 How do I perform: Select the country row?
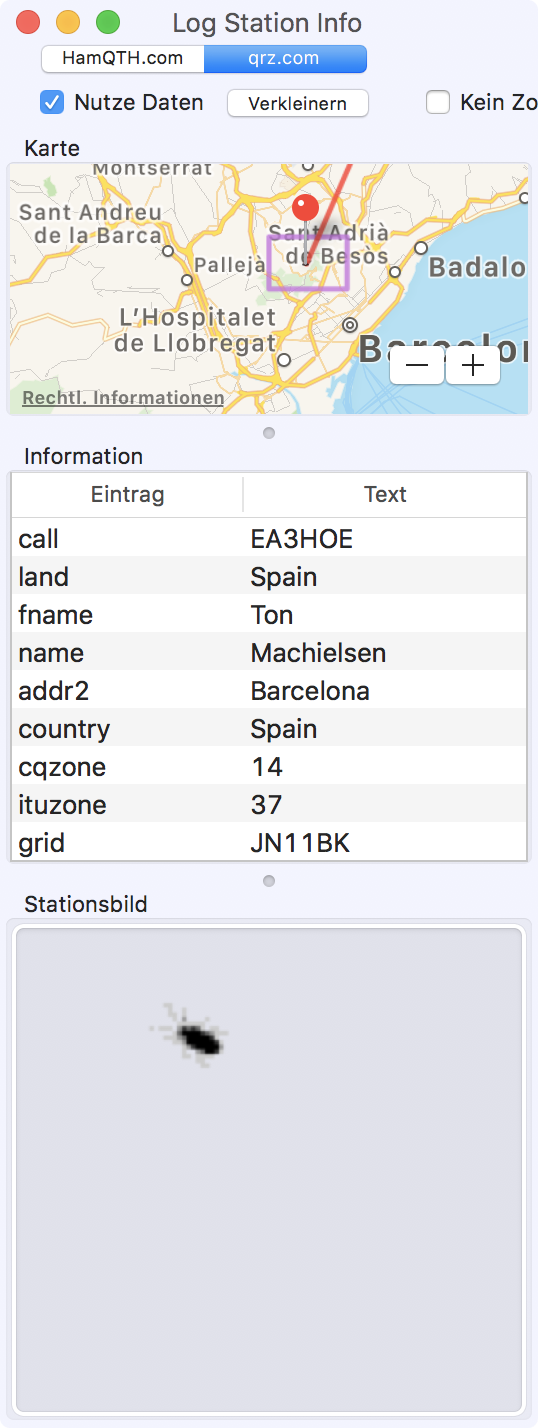pyautogui.click(x=269, y=729)
